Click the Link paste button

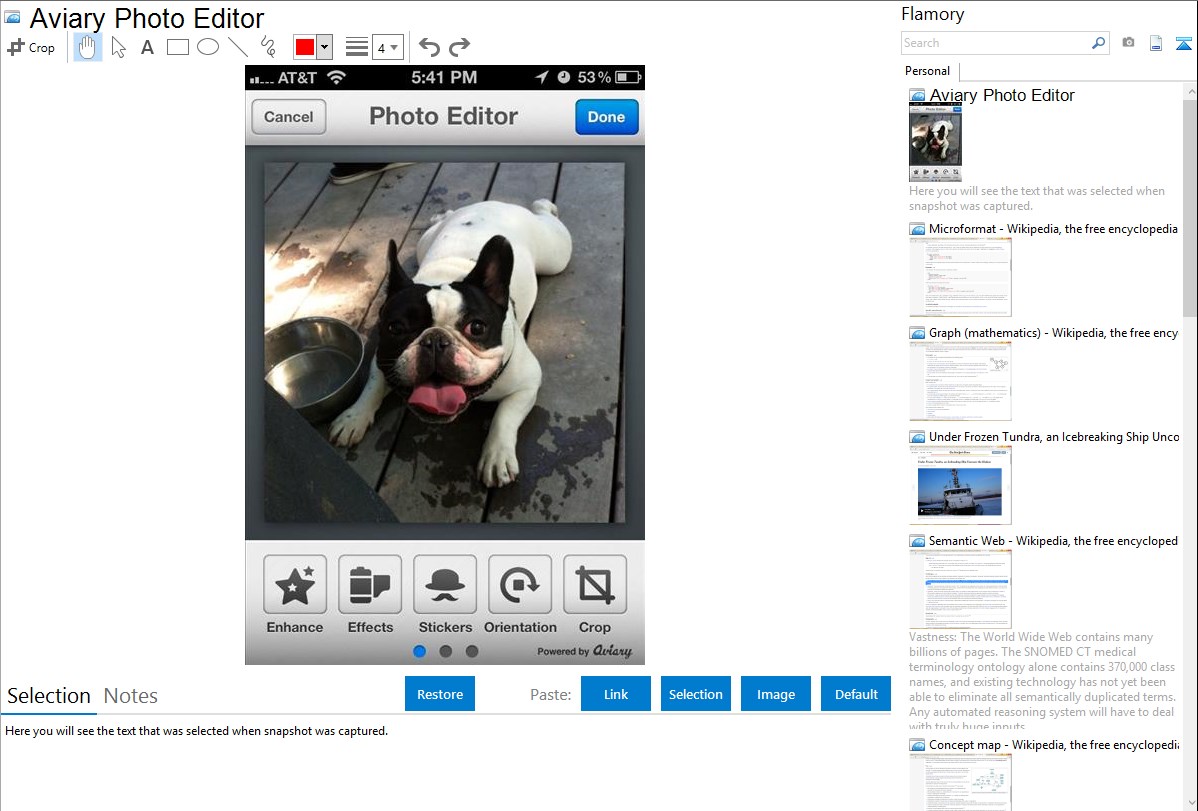point(616,694)
